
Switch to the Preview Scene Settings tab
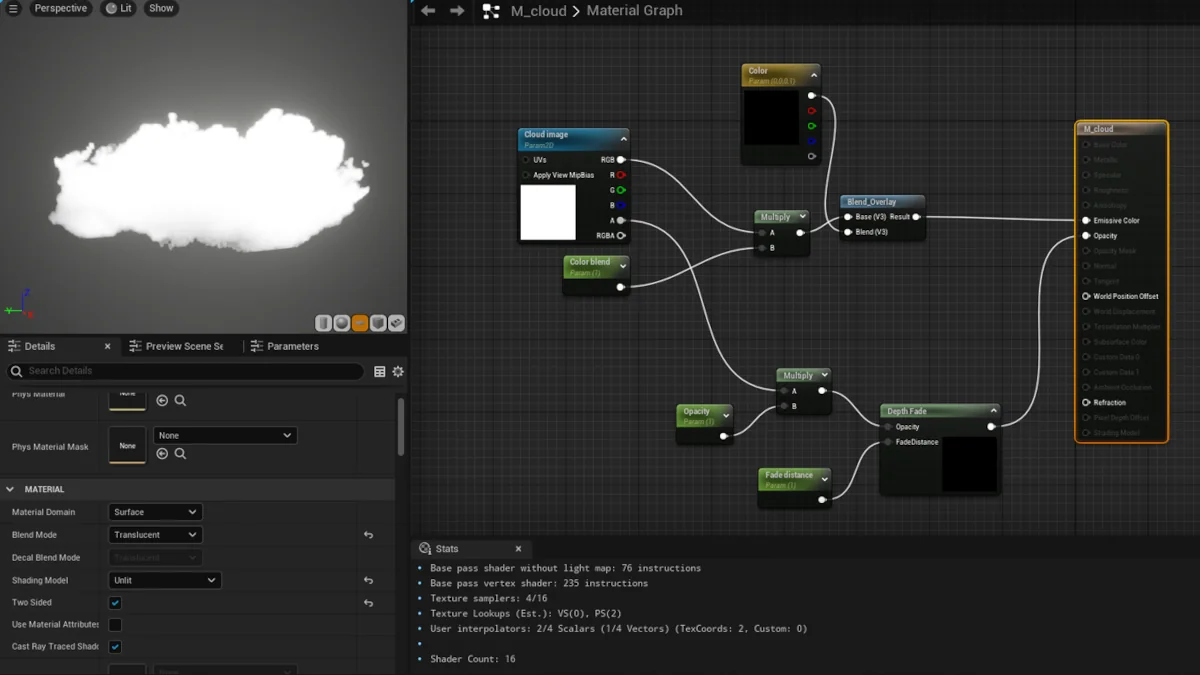pos(176,346)
